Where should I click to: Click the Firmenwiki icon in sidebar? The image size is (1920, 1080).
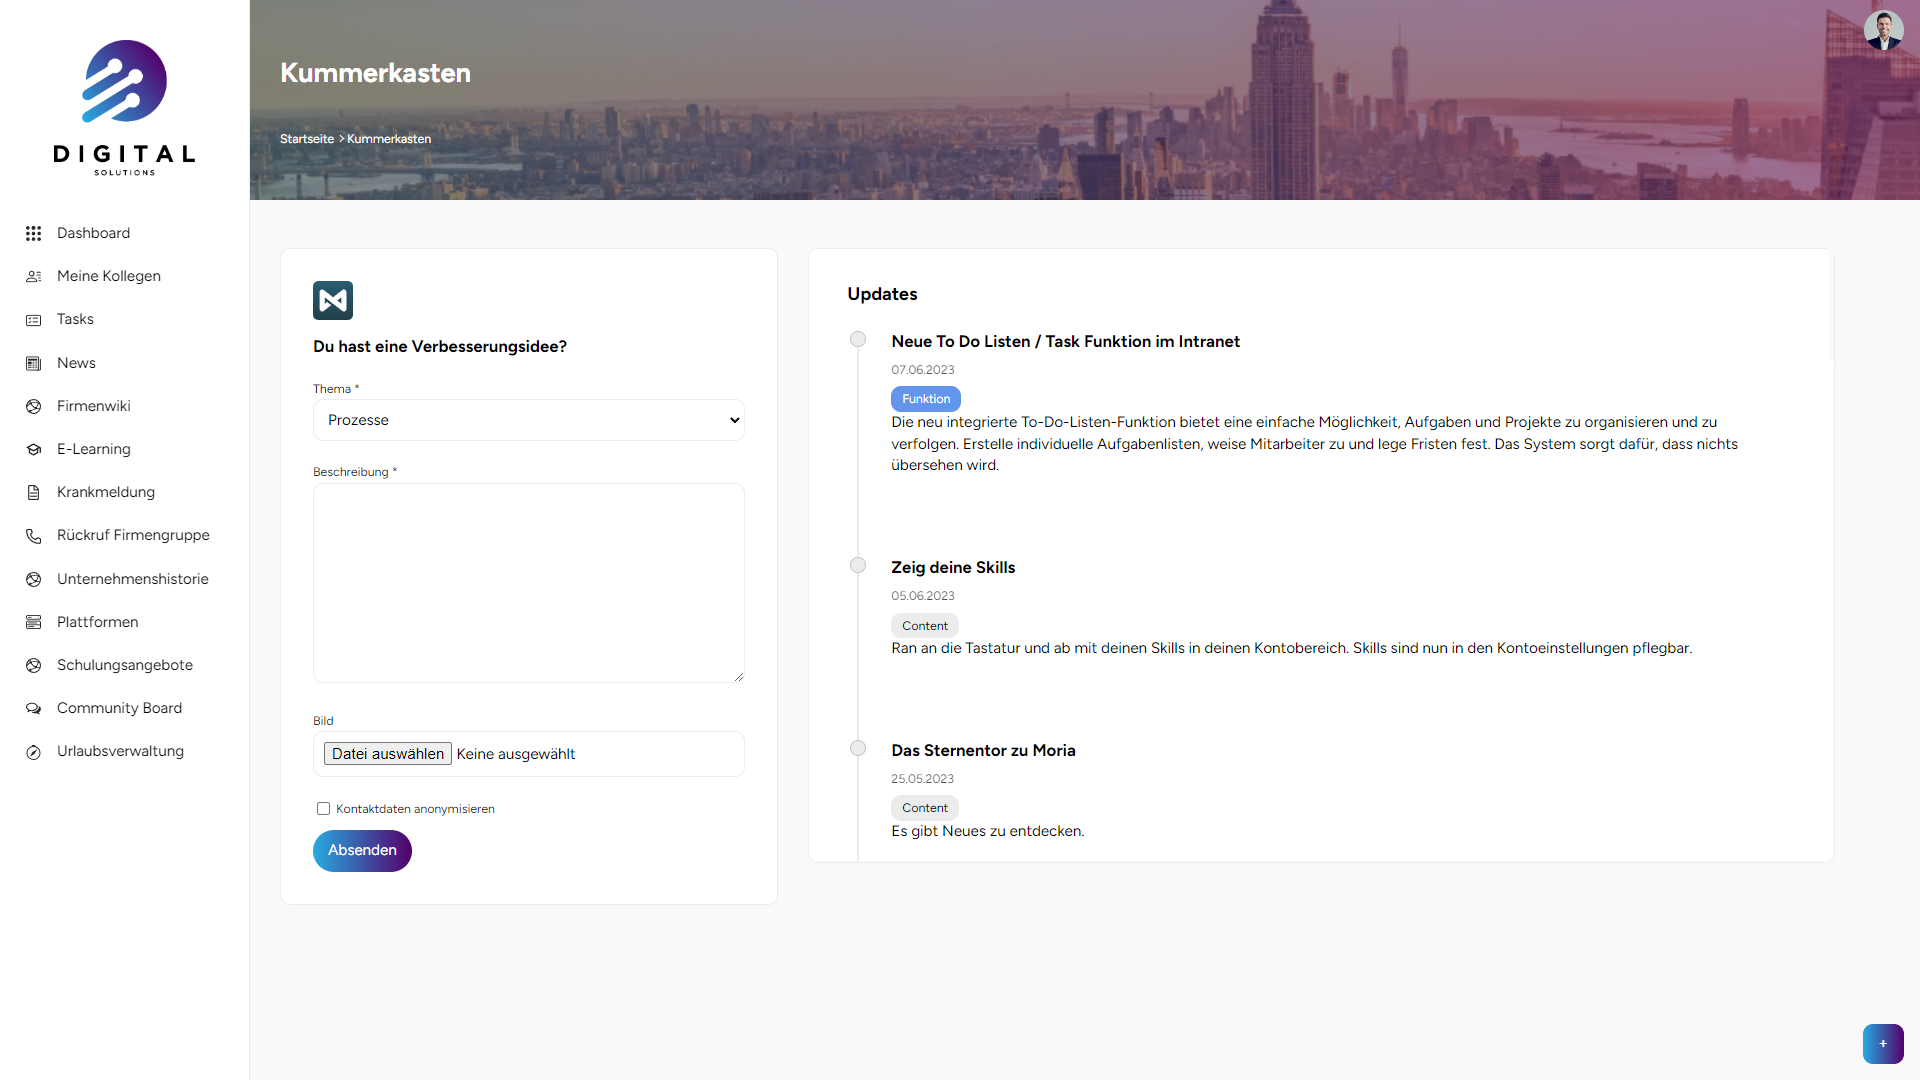click(33, 406)
